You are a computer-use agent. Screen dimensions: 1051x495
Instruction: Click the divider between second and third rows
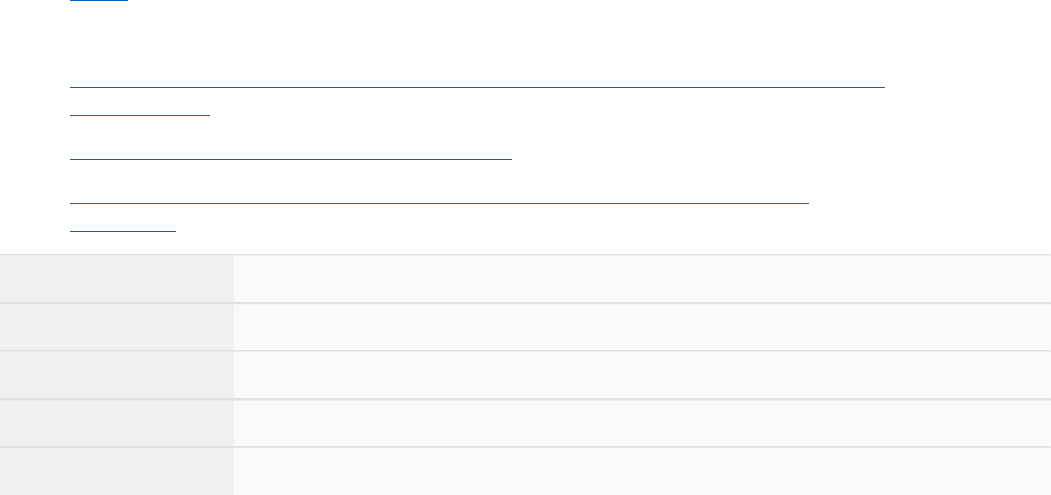pos(525,351)
